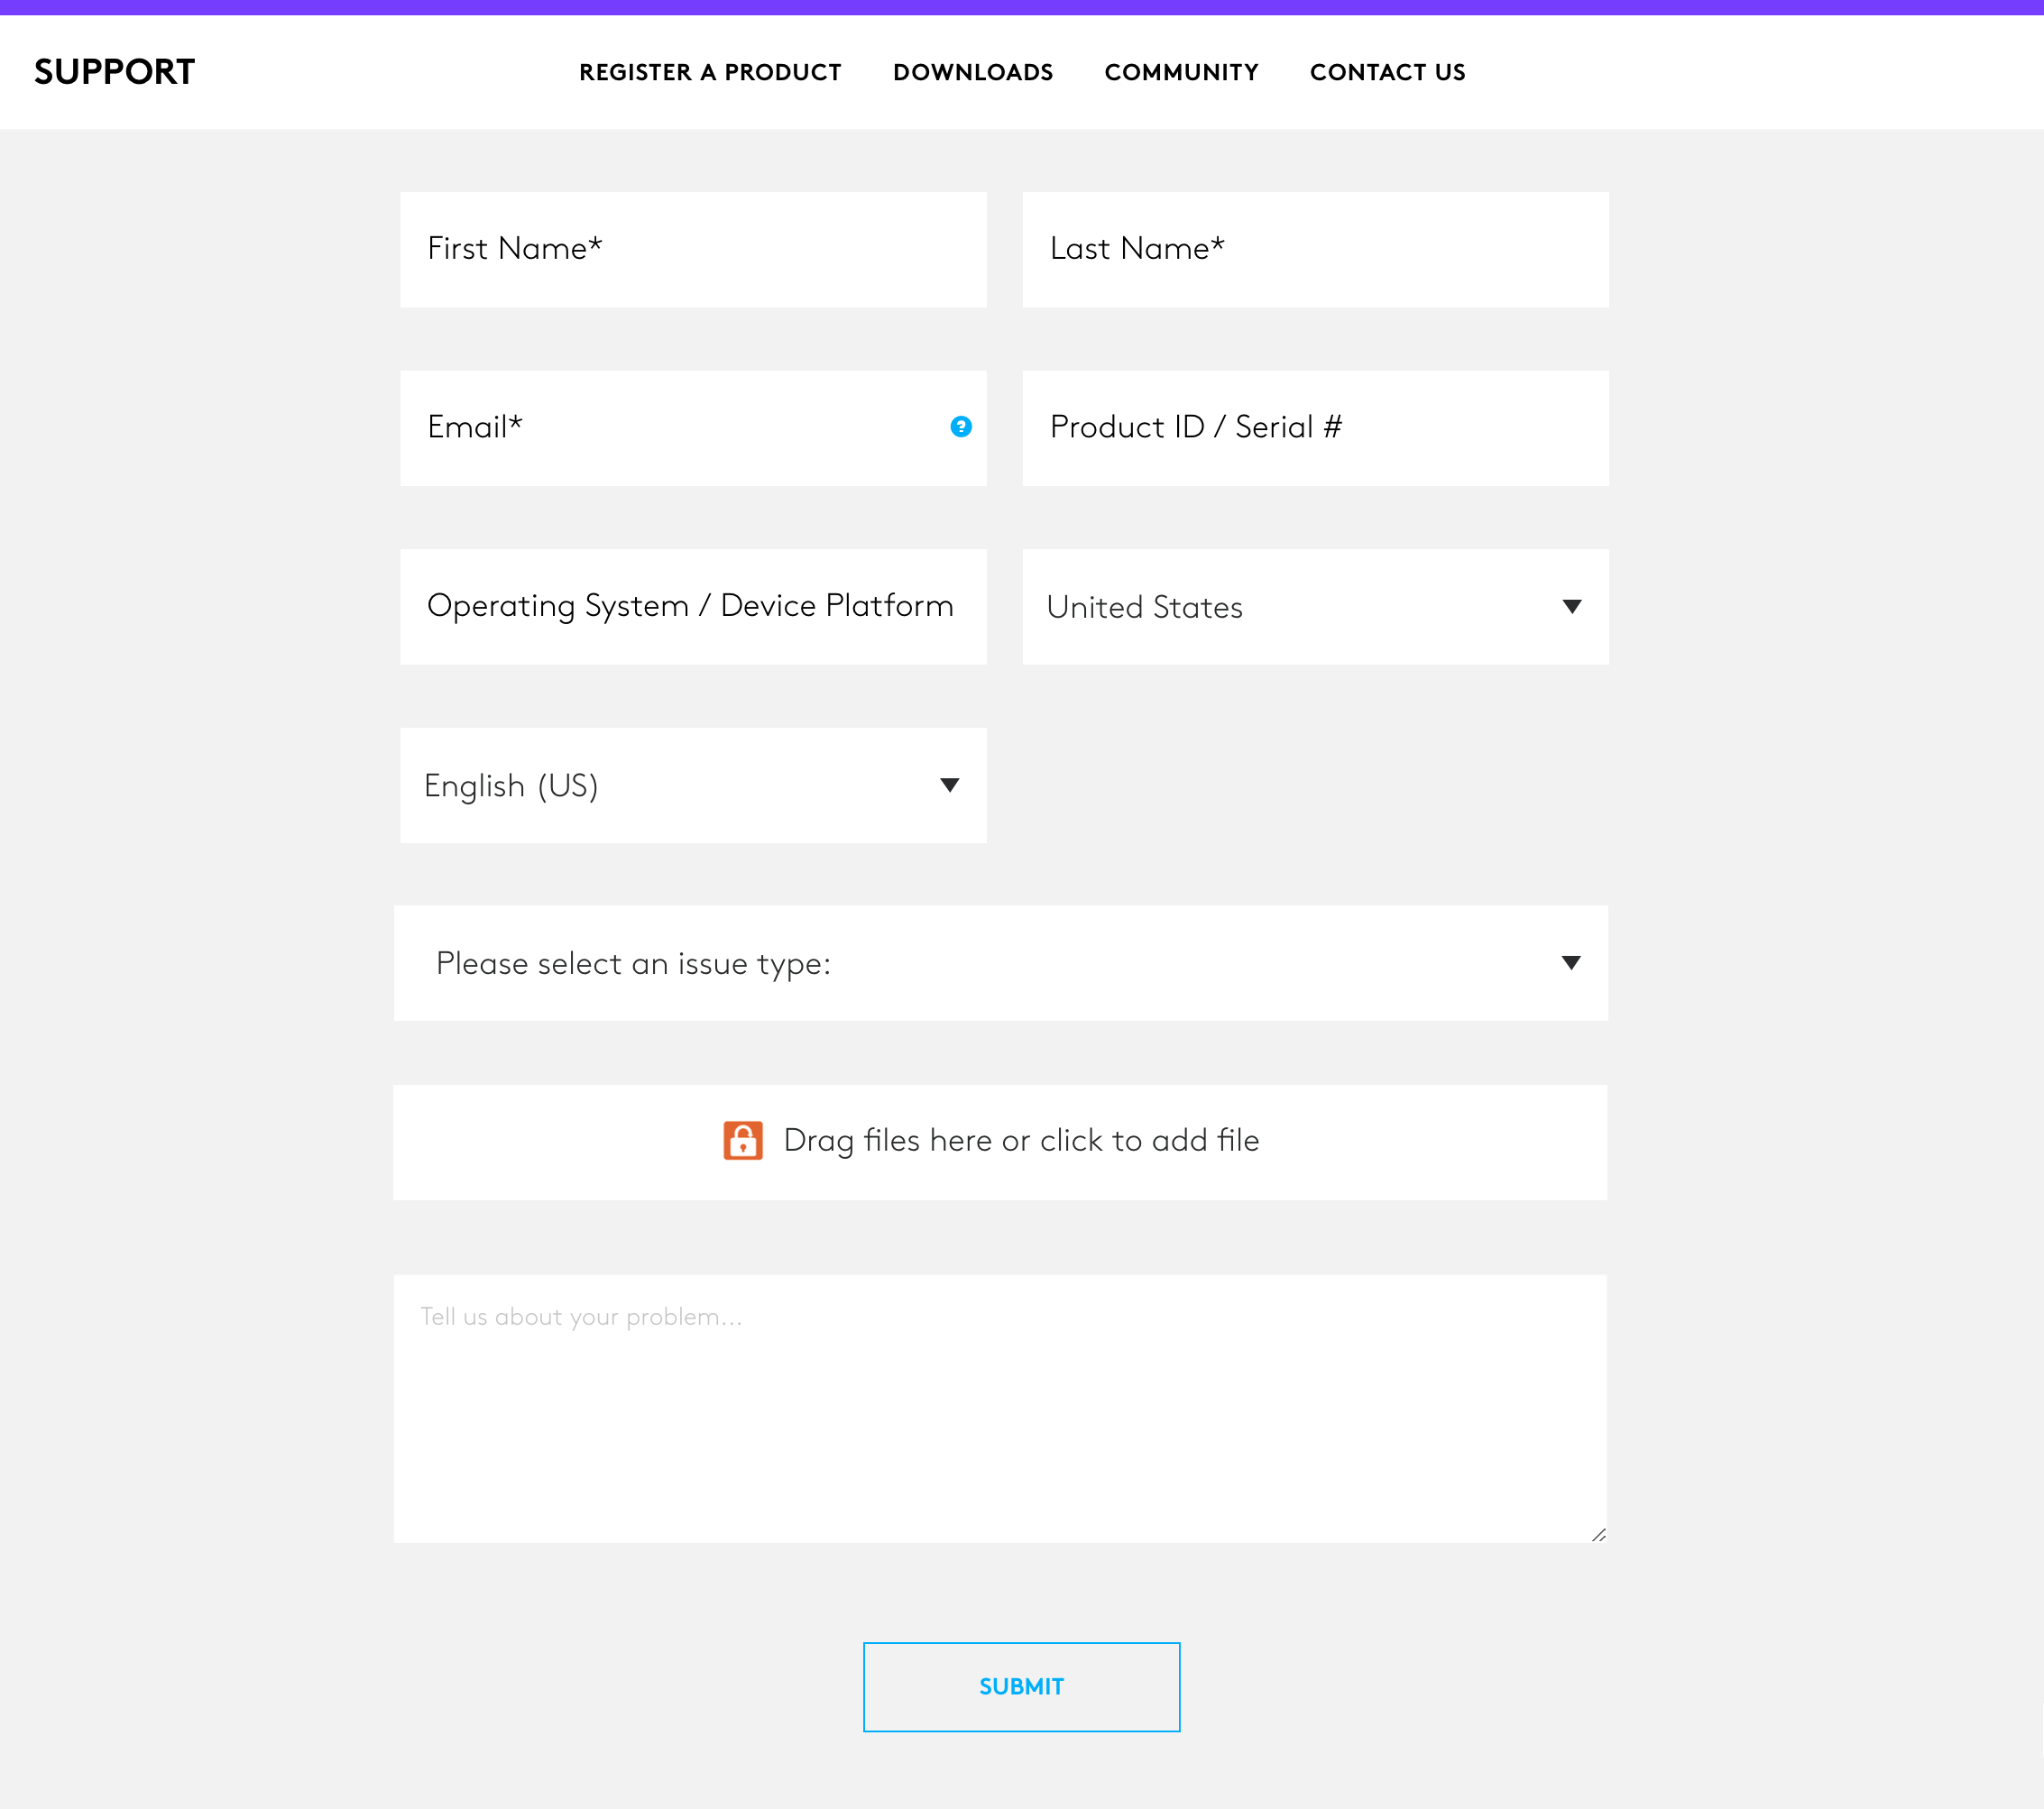Go to Downloads page
This screenshot has height=1809, width=2044.
click(973, 72)
